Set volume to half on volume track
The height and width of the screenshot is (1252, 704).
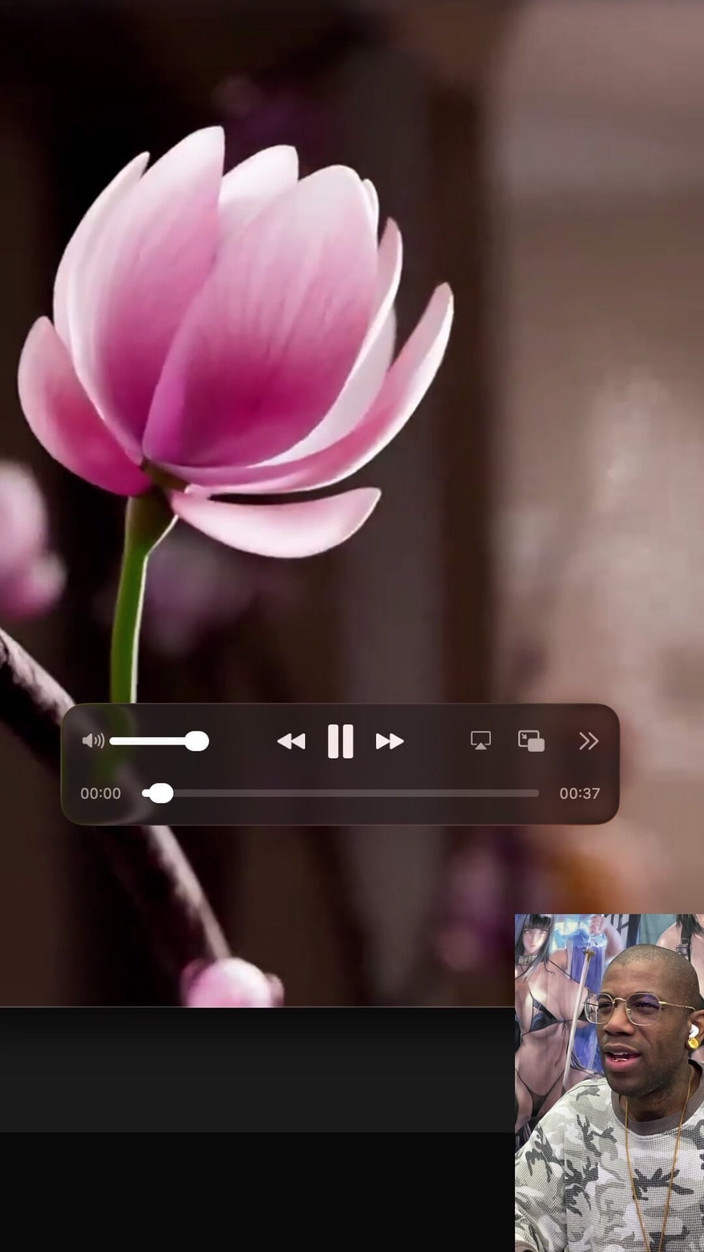tap(154, 741)
